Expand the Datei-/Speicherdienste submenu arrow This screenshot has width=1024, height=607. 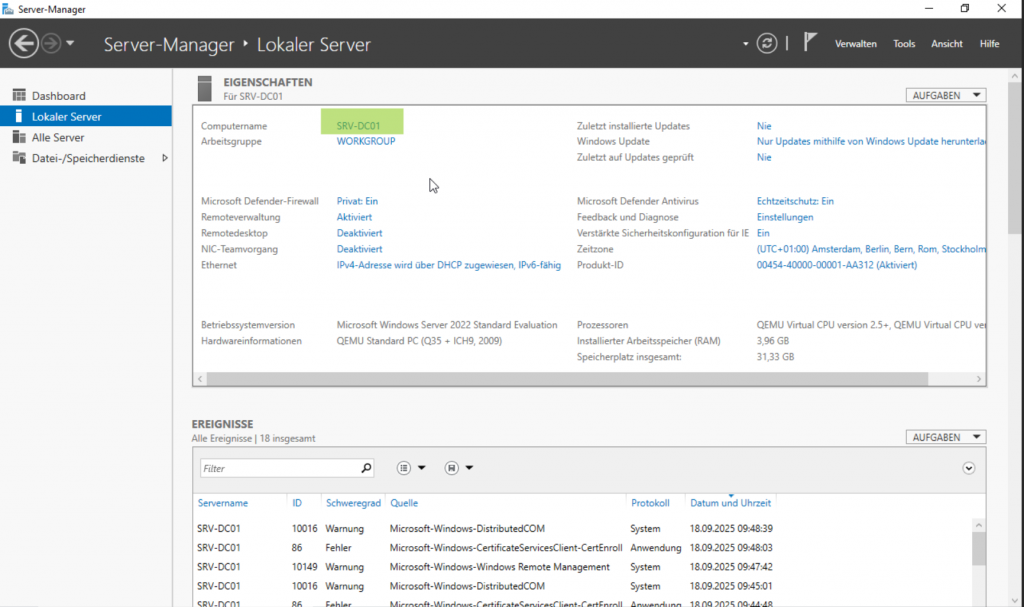click(x=164, y=159)
